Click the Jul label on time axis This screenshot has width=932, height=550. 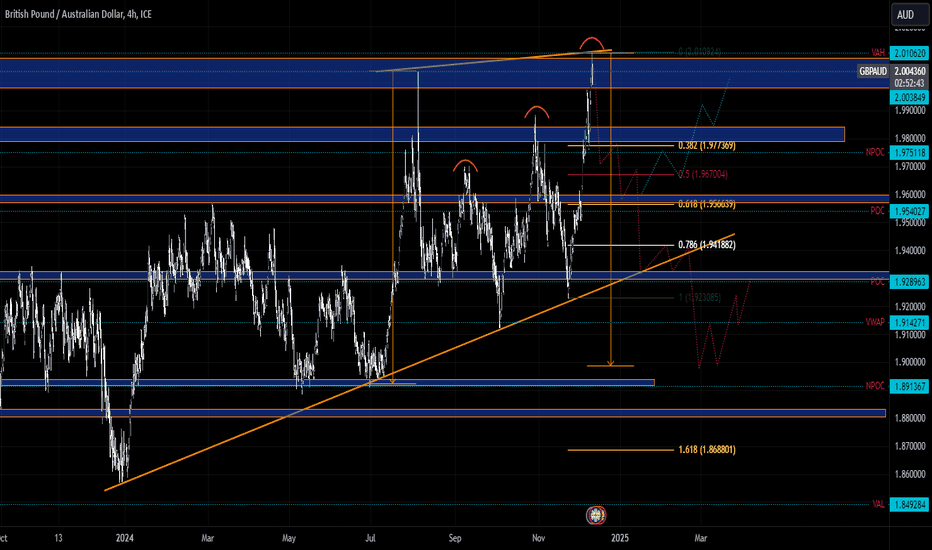coord(370,538)
